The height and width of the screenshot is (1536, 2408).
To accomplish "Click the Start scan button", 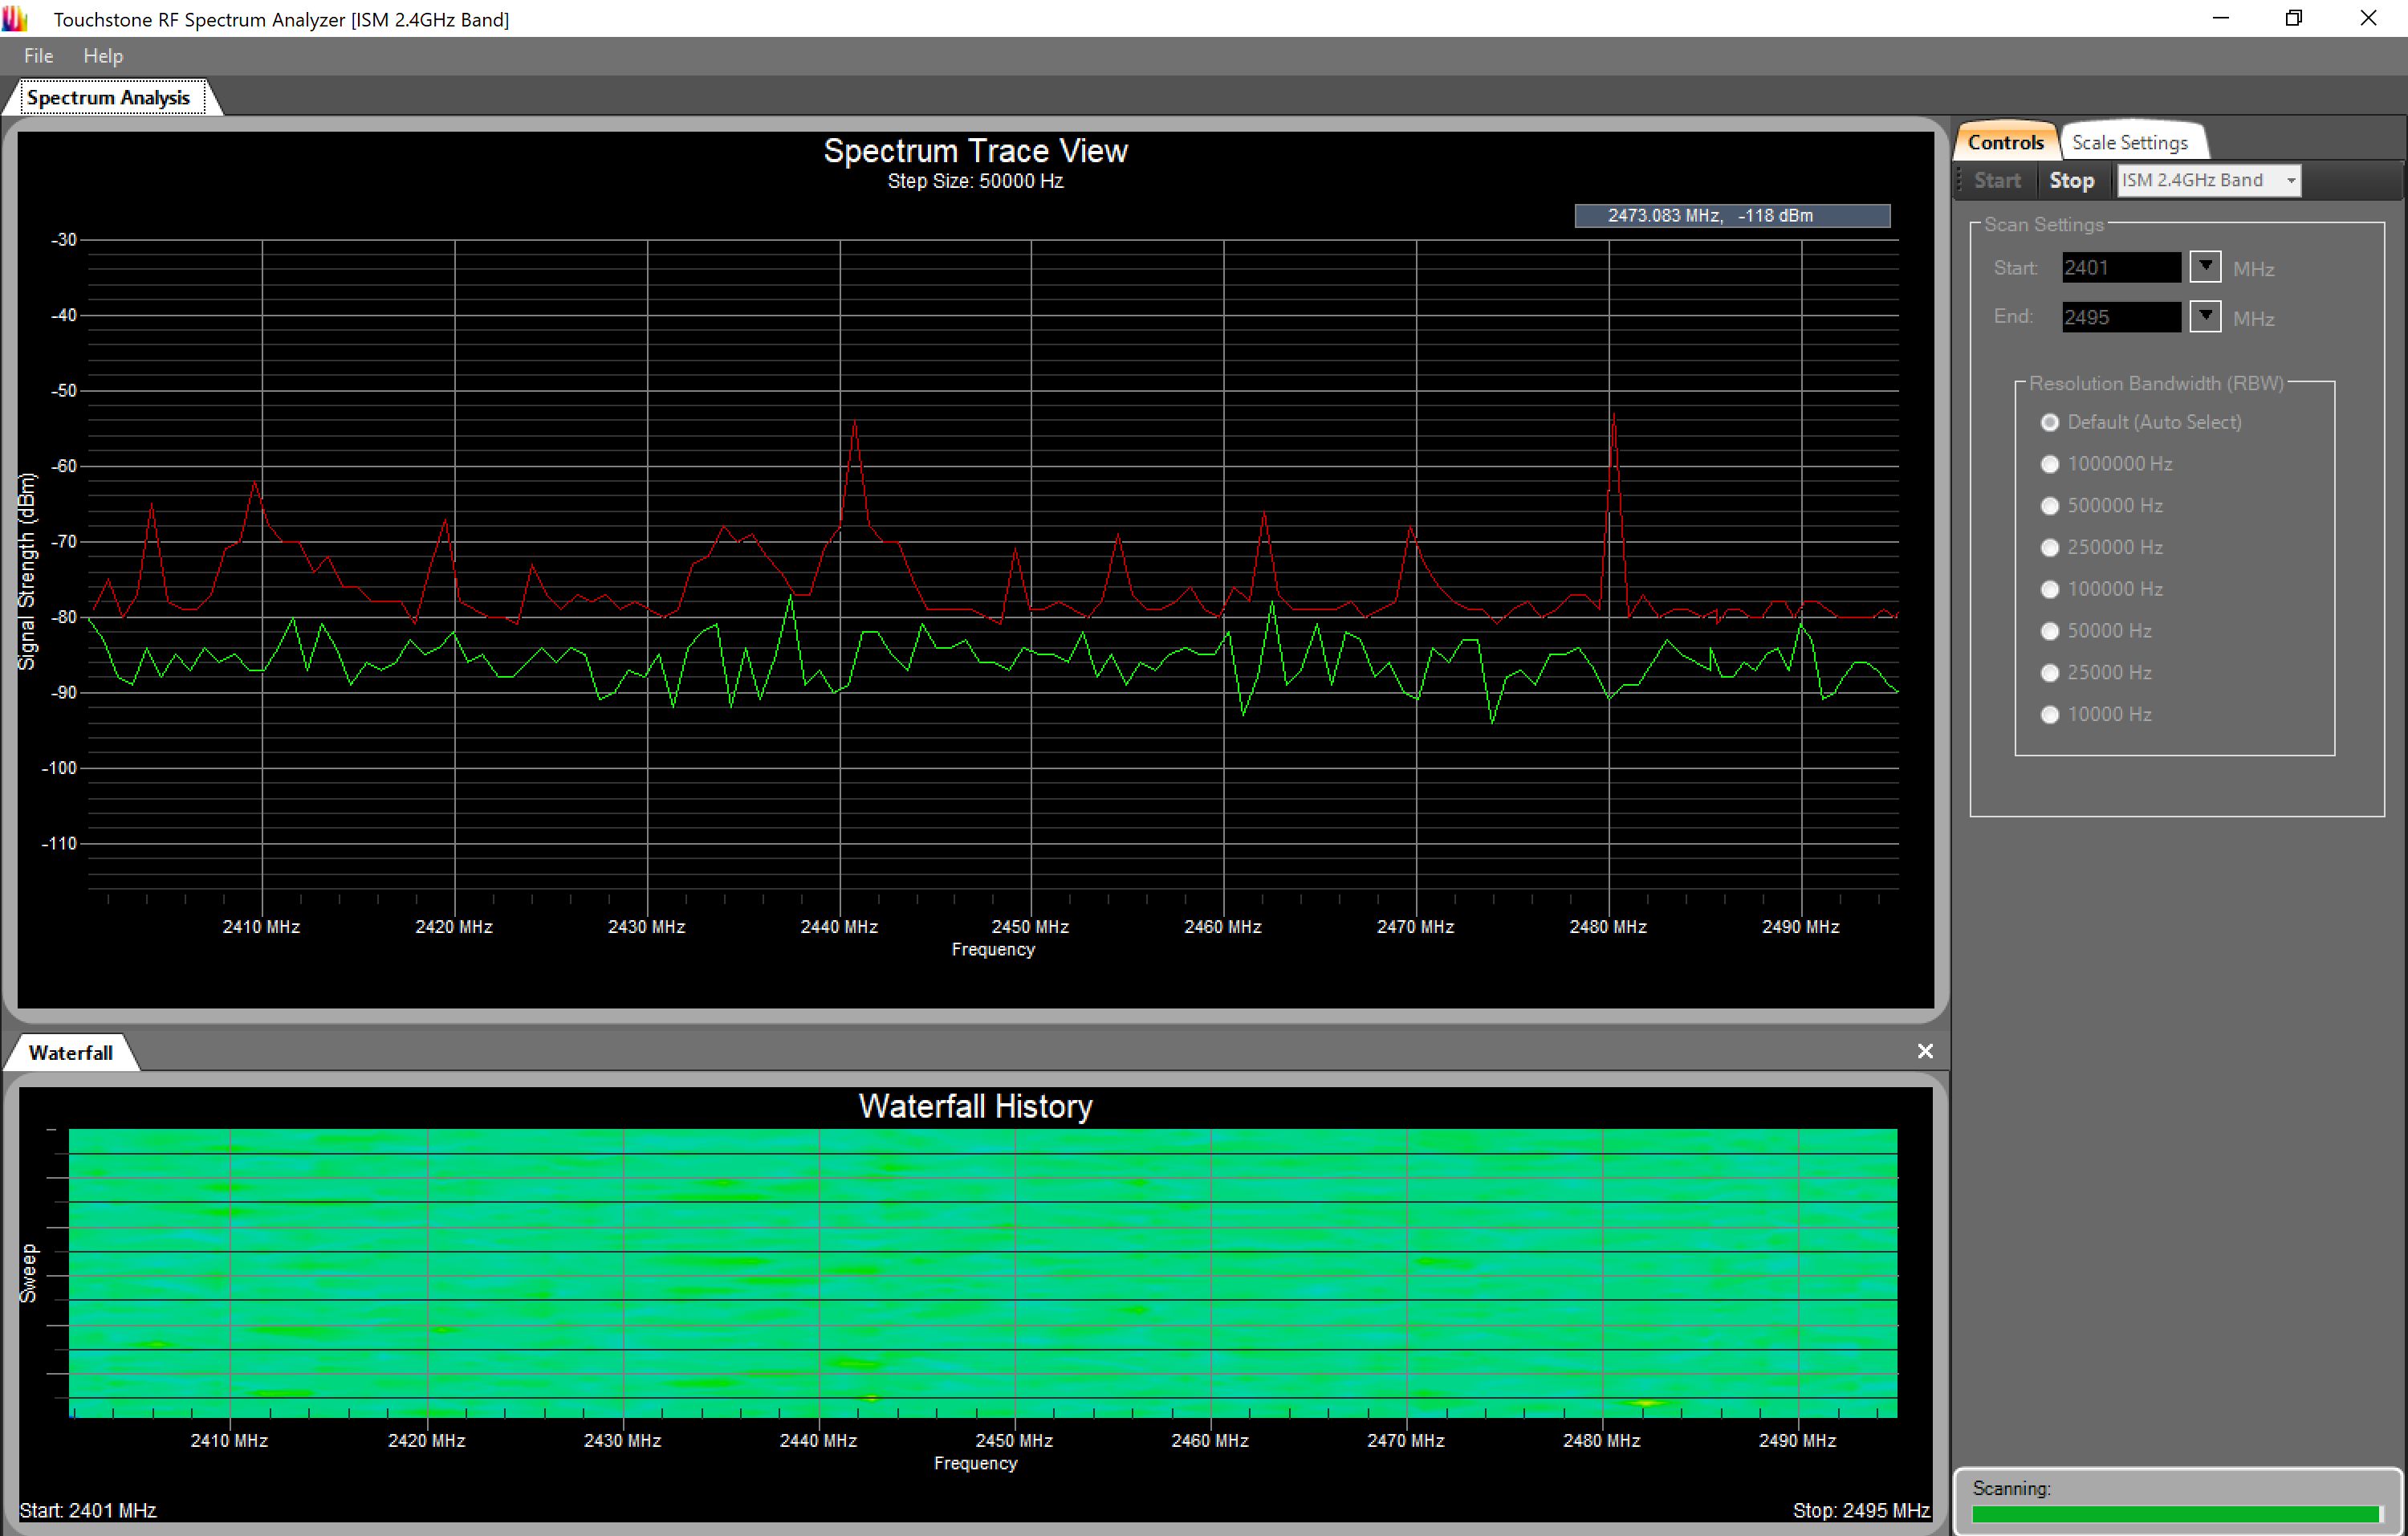I will pos(1996,180).
